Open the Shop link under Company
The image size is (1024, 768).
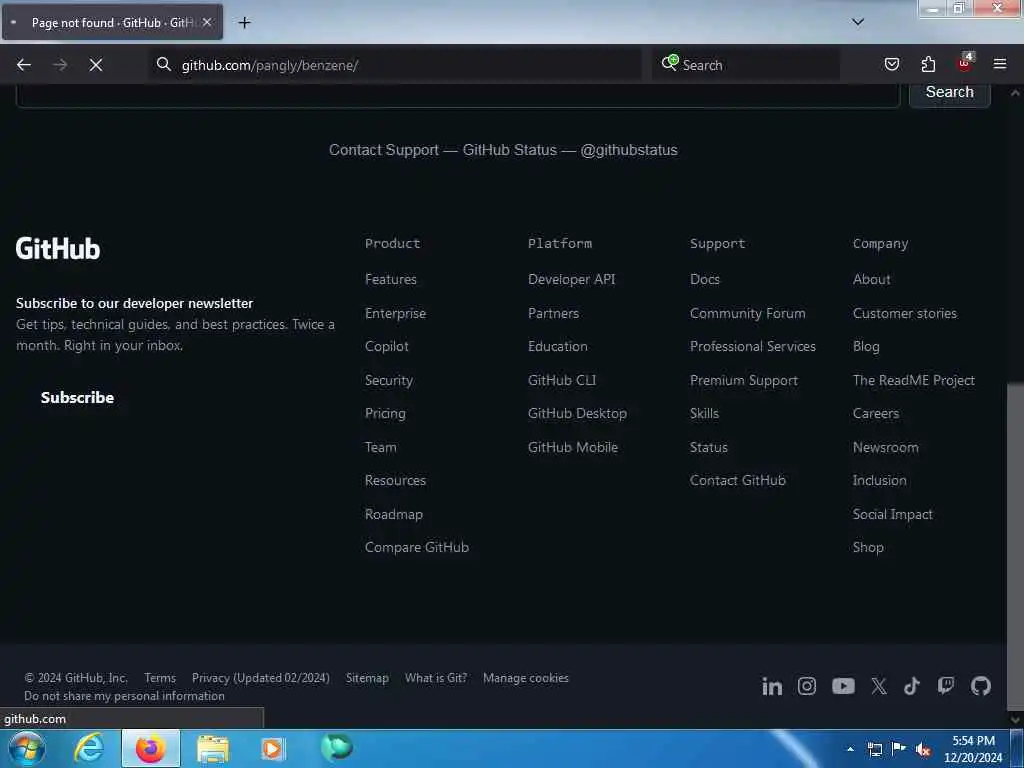click(x=868, y=547)
